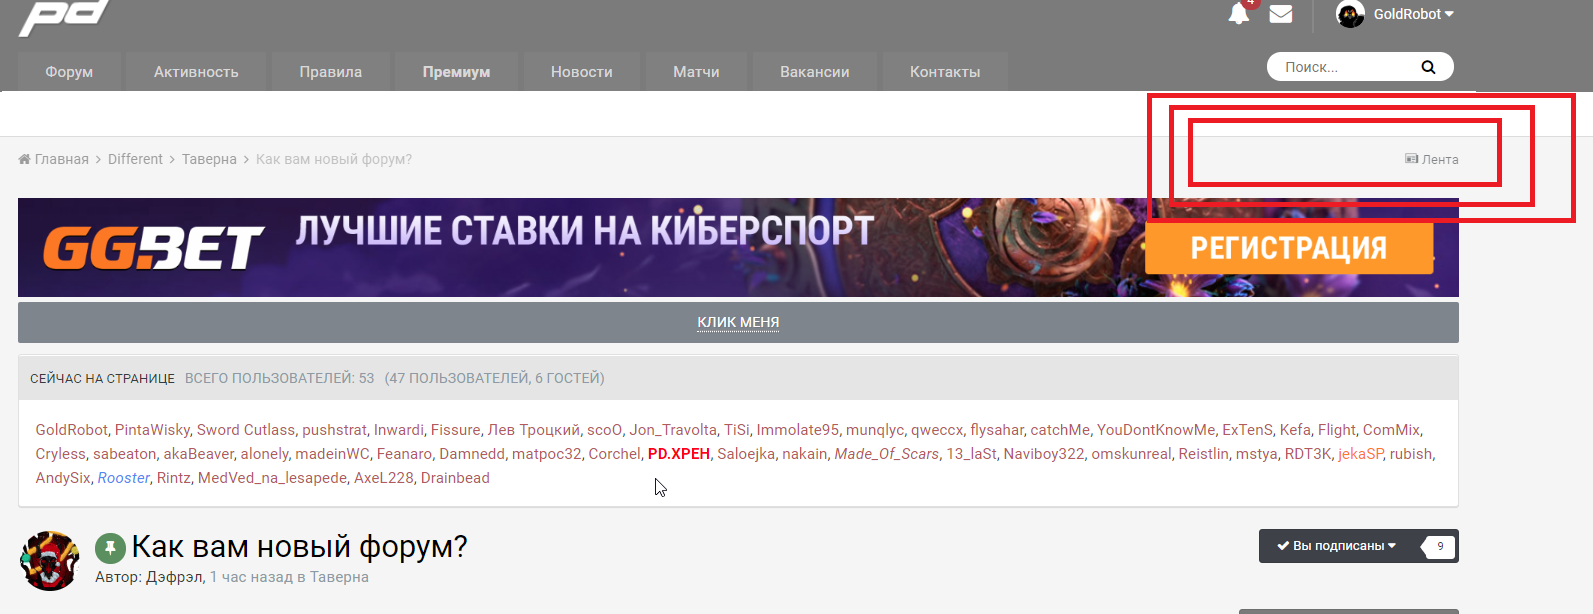Open user Лев Троцкий profile
The image size is (1593, 614).
coord(534,430)
